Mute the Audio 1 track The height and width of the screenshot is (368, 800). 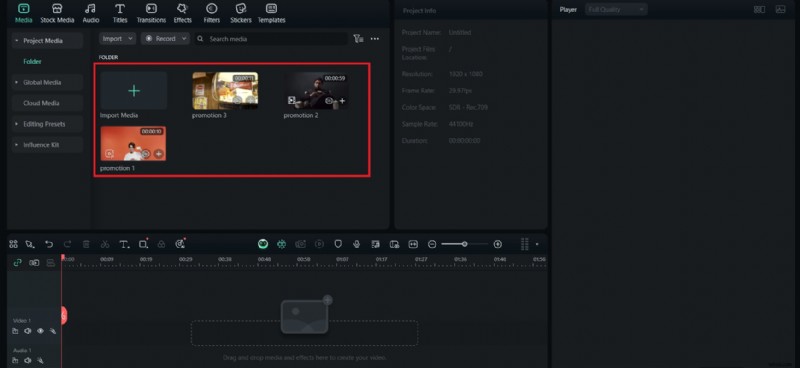point(28,360)
